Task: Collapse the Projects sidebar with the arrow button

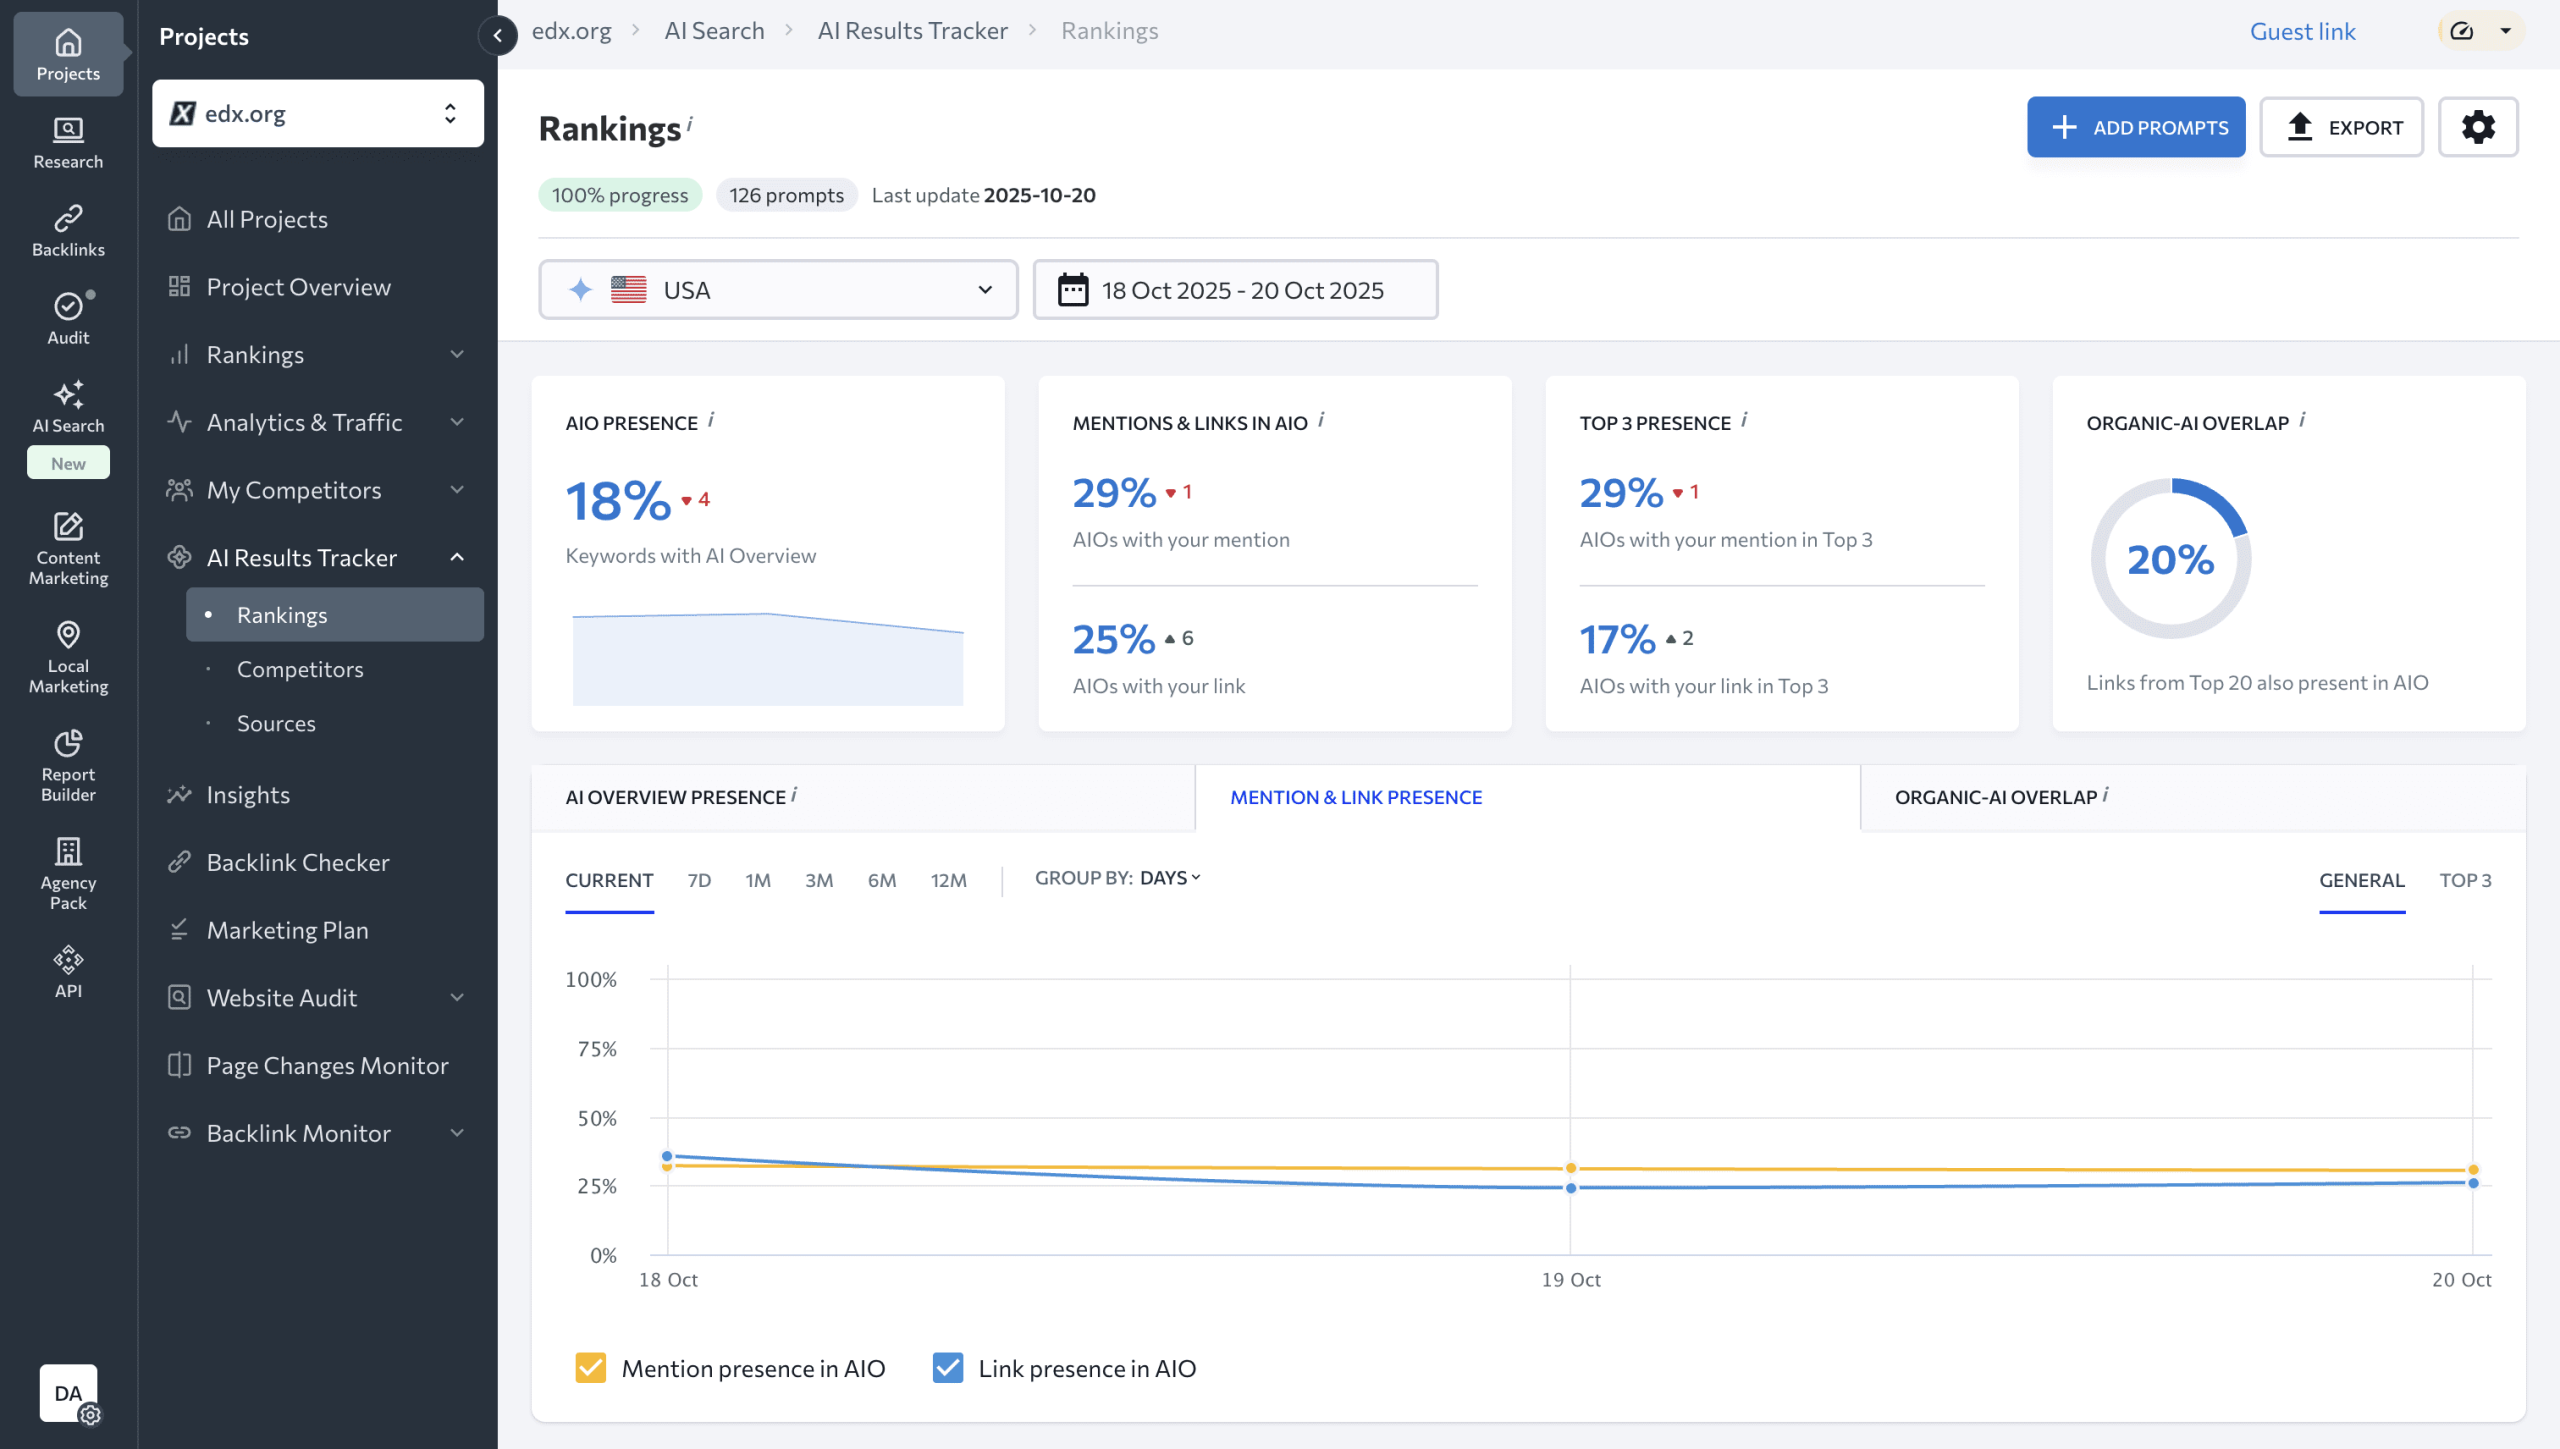Action: pos(497,36)
